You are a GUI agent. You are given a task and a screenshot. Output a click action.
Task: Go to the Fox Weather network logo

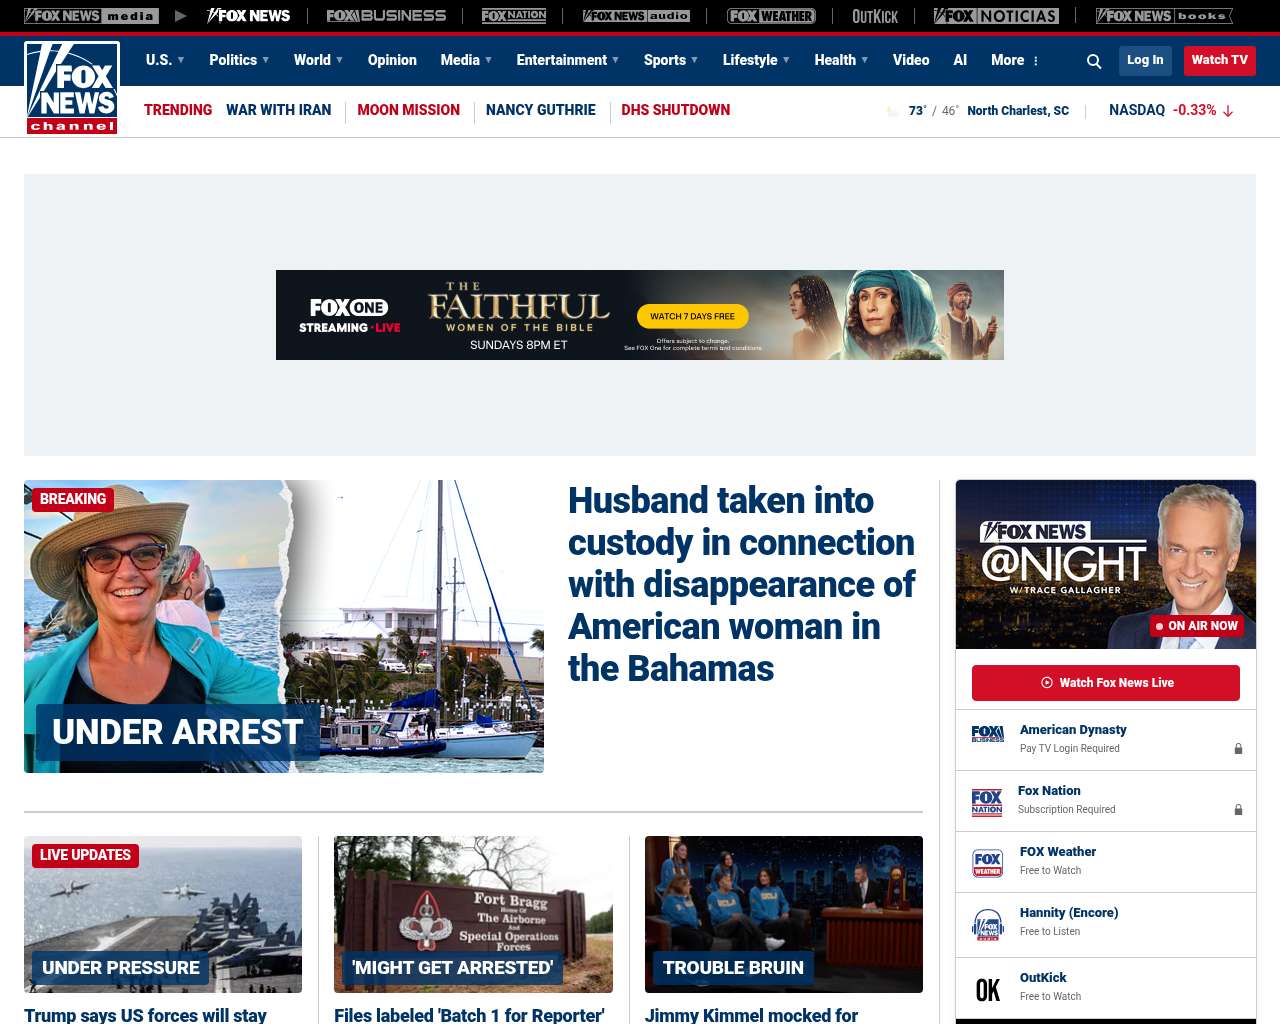click(x=771, y=16)
